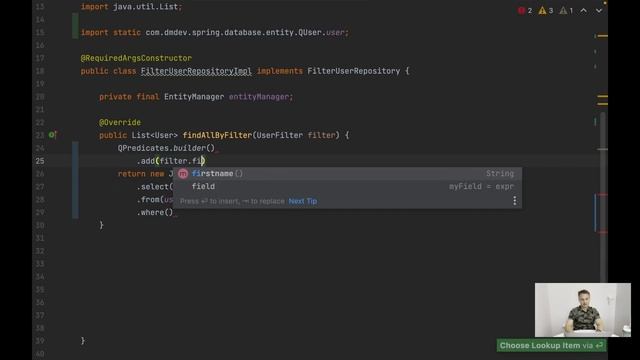Click the method icon beside firstname suggestion
Viewport: 640px width, 360px height.
click(183, 173)
